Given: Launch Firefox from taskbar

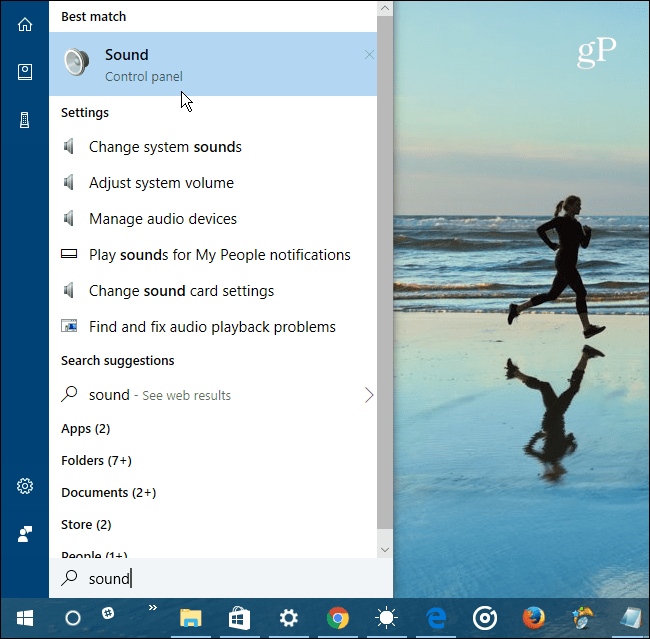Looking at the screenshot, I should point(534,618).
